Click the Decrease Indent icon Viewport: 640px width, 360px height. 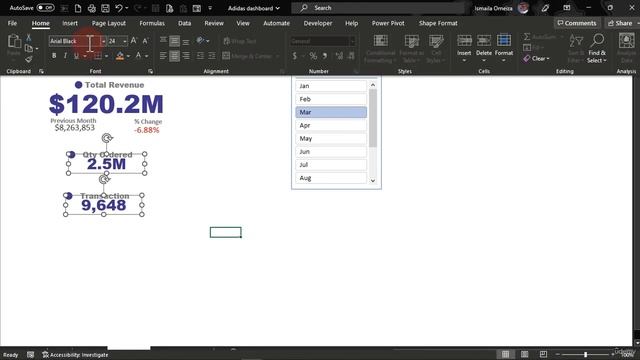coord(200,56)
